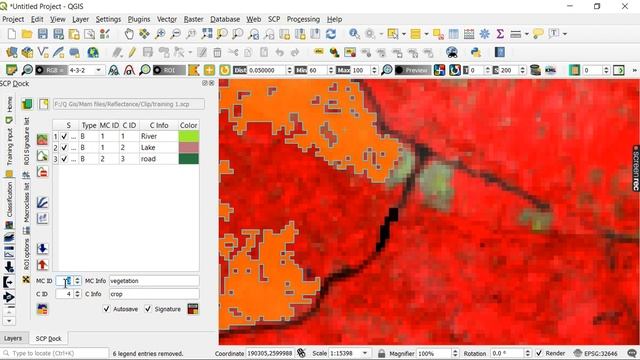Click the export signatures red arrow icon
Viewport: 640px width, 360px height.
(x=42, y=265)
